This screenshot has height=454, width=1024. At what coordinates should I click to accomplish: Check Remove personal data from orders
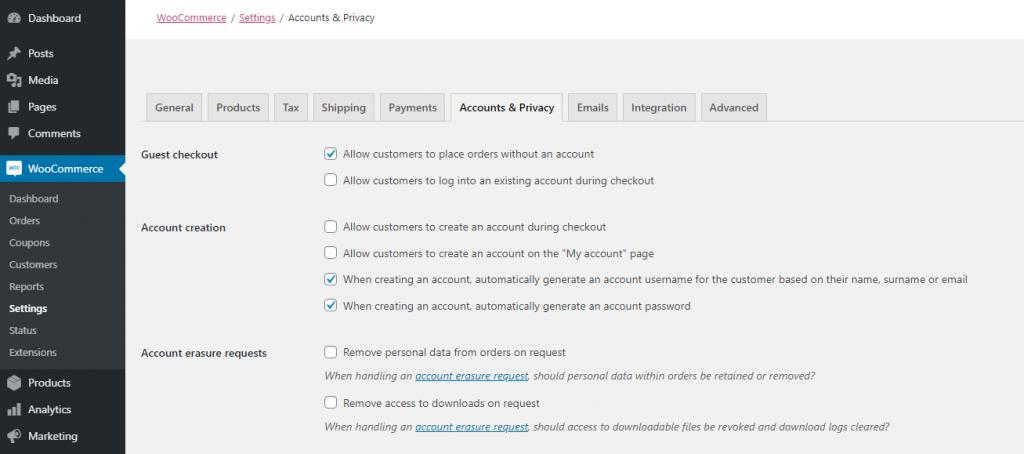tap(330, 352)
